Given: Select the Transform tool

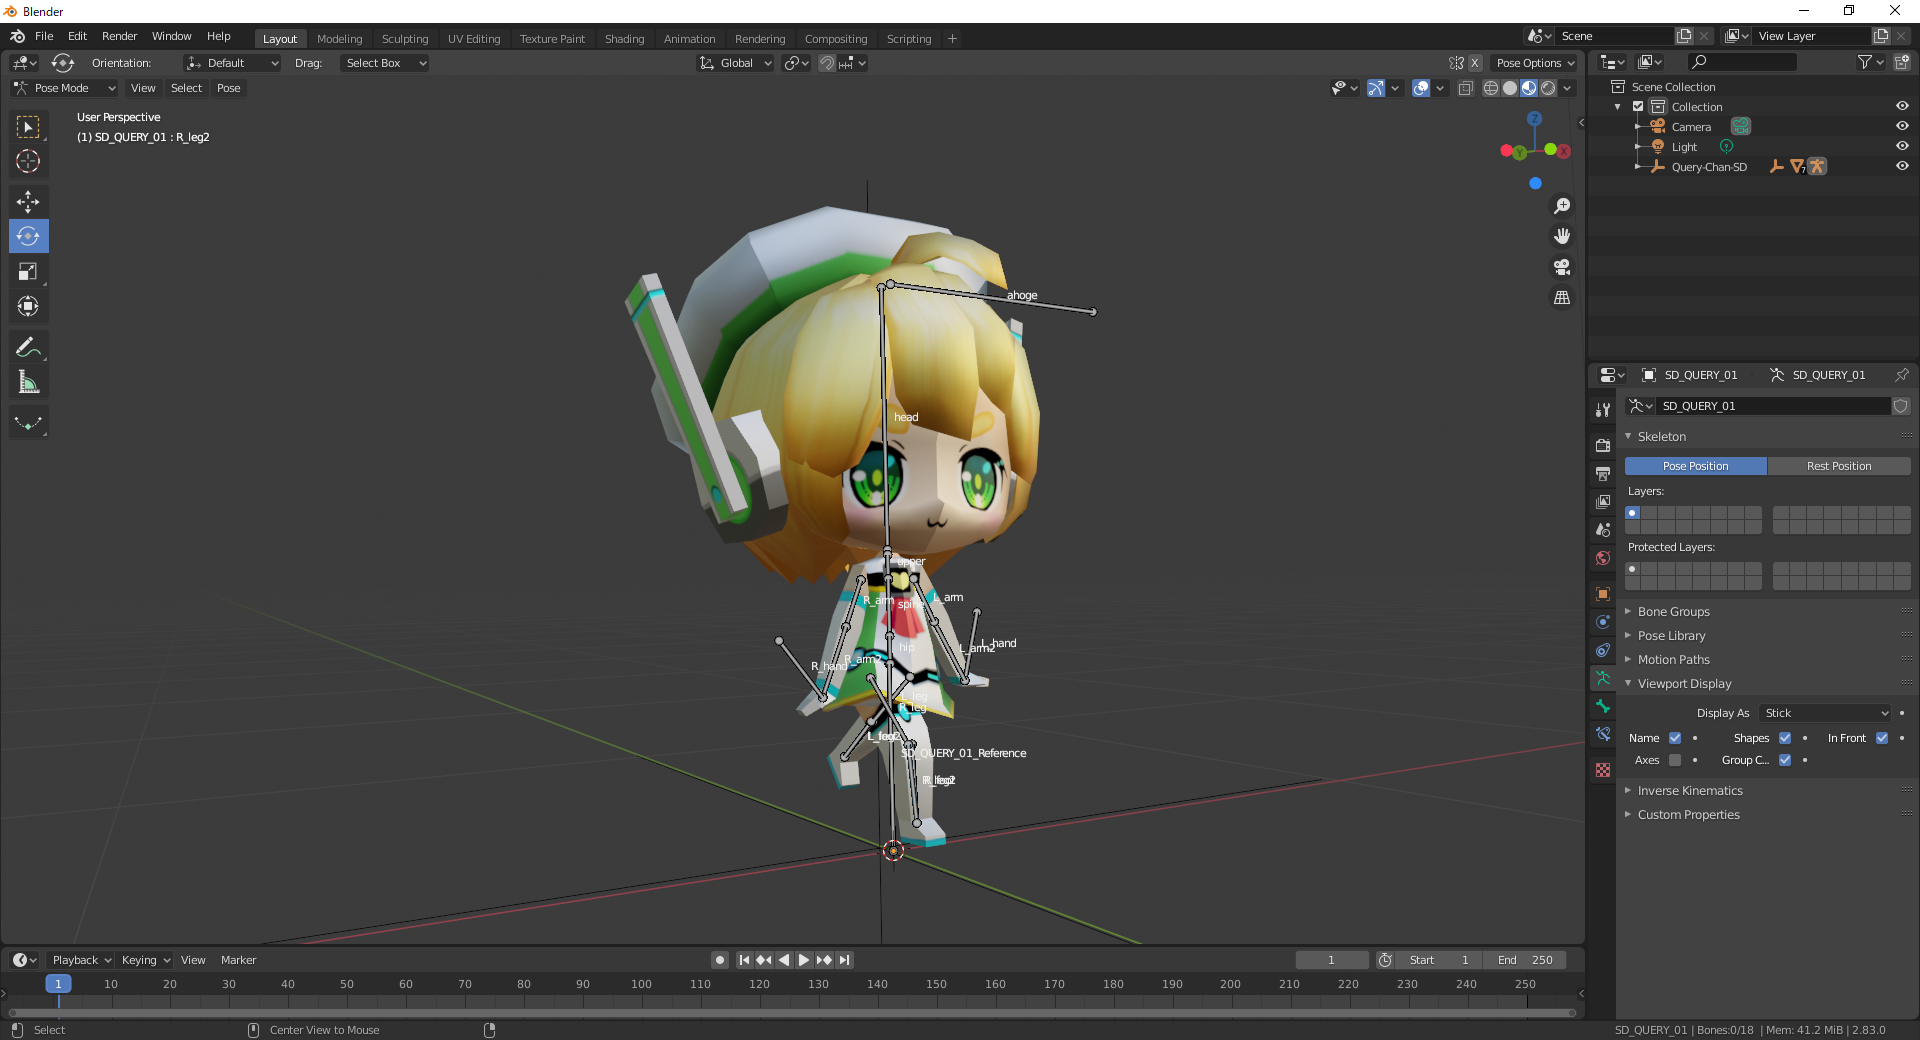Looking at the screenshot, I should 28,307.
